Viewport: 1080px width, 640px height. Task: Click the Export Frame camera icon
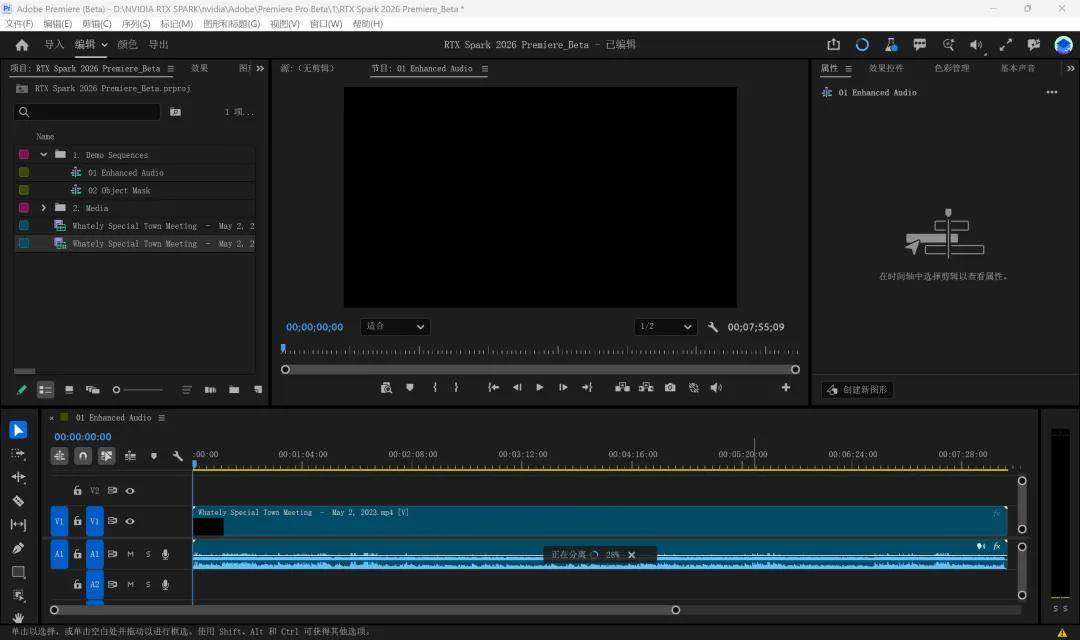pyautogui.click(x=670, y=388)
